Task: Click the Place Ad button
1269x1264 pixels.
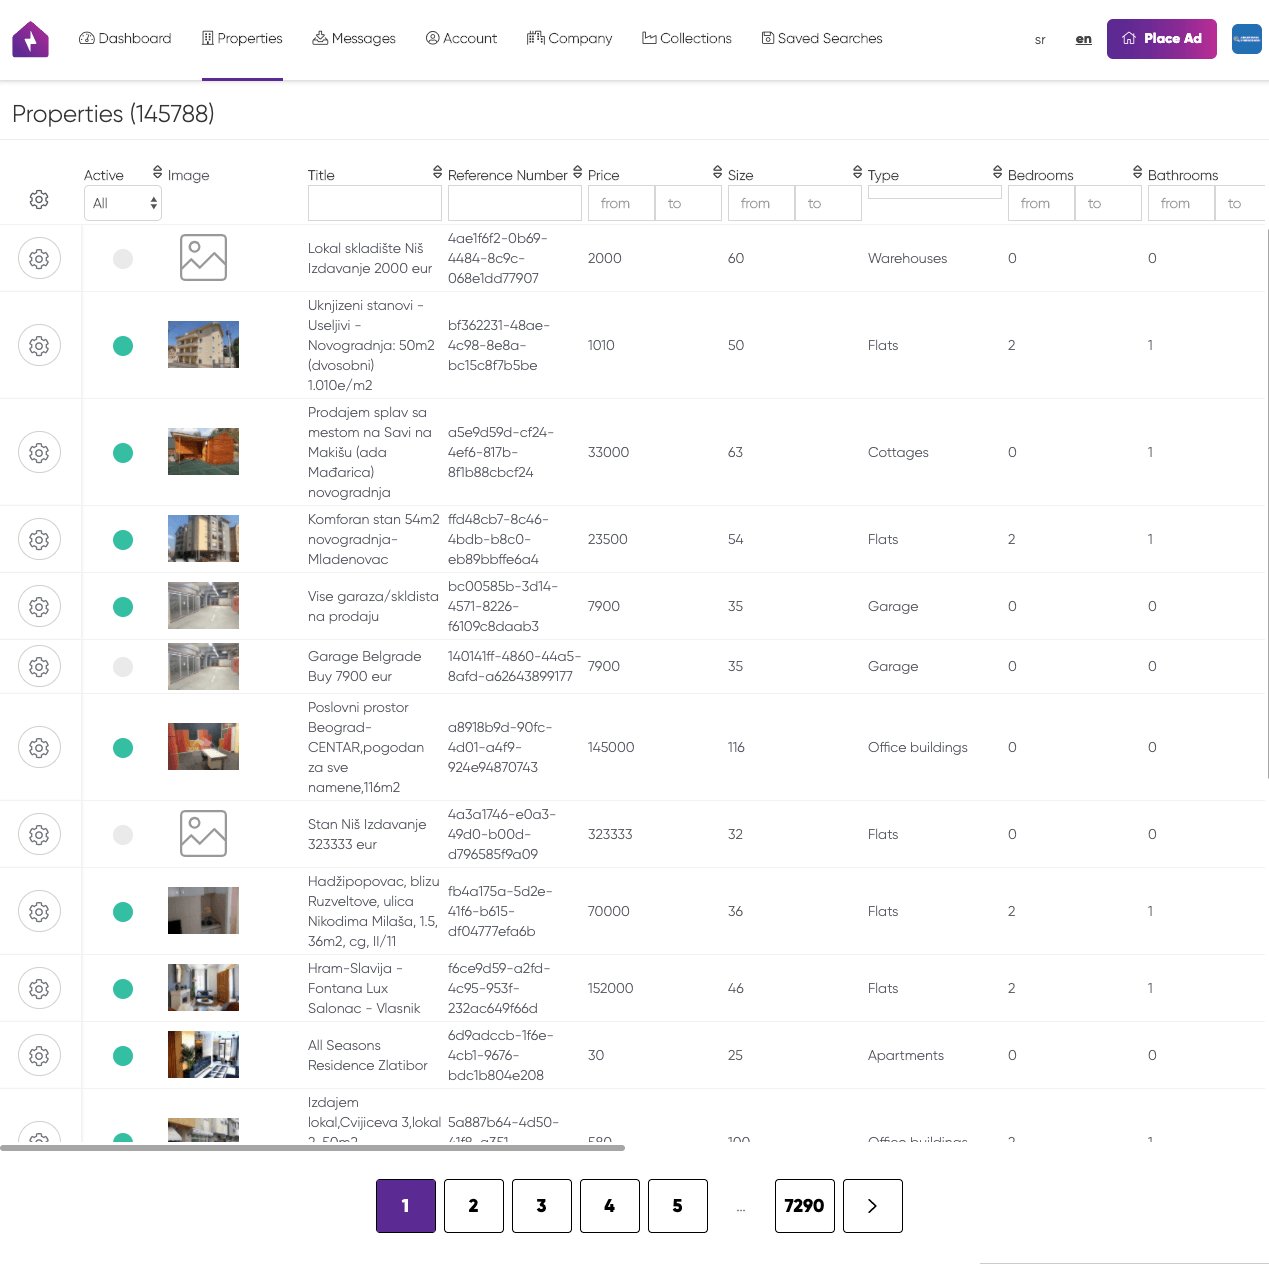Action: click(1161, 39)
